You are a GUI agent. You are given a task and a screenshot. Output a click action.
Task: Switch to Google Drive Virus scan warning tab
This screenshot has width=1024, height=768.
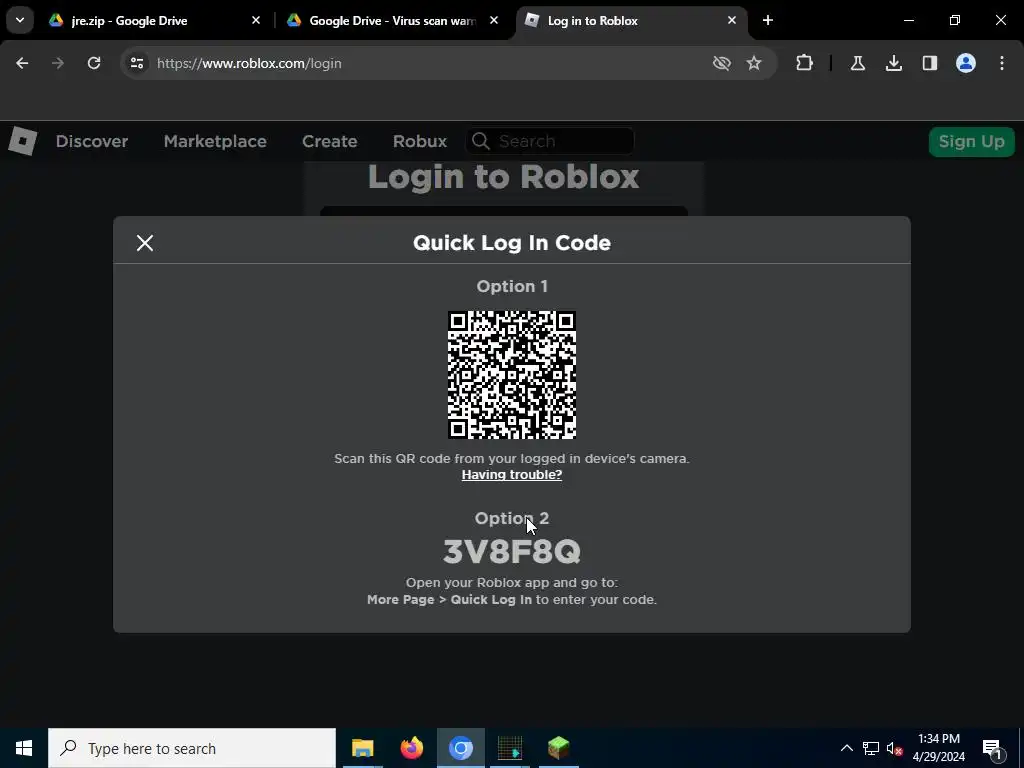pos(391,21)
